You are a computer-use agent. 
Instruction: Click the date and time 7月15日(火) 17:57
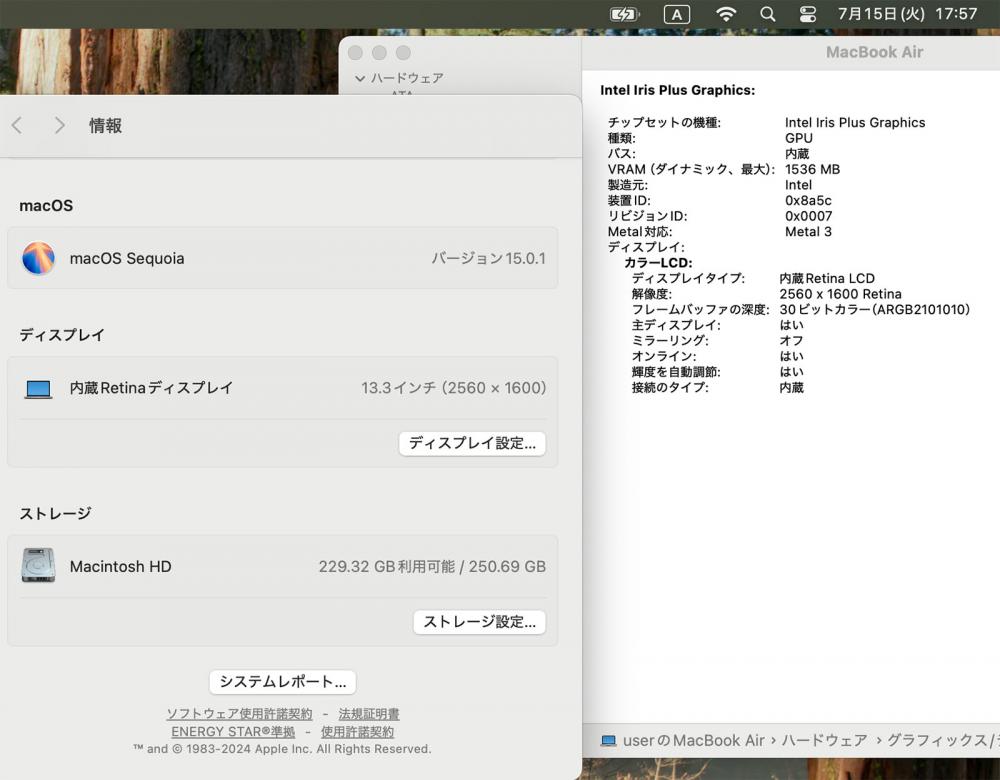907,13
